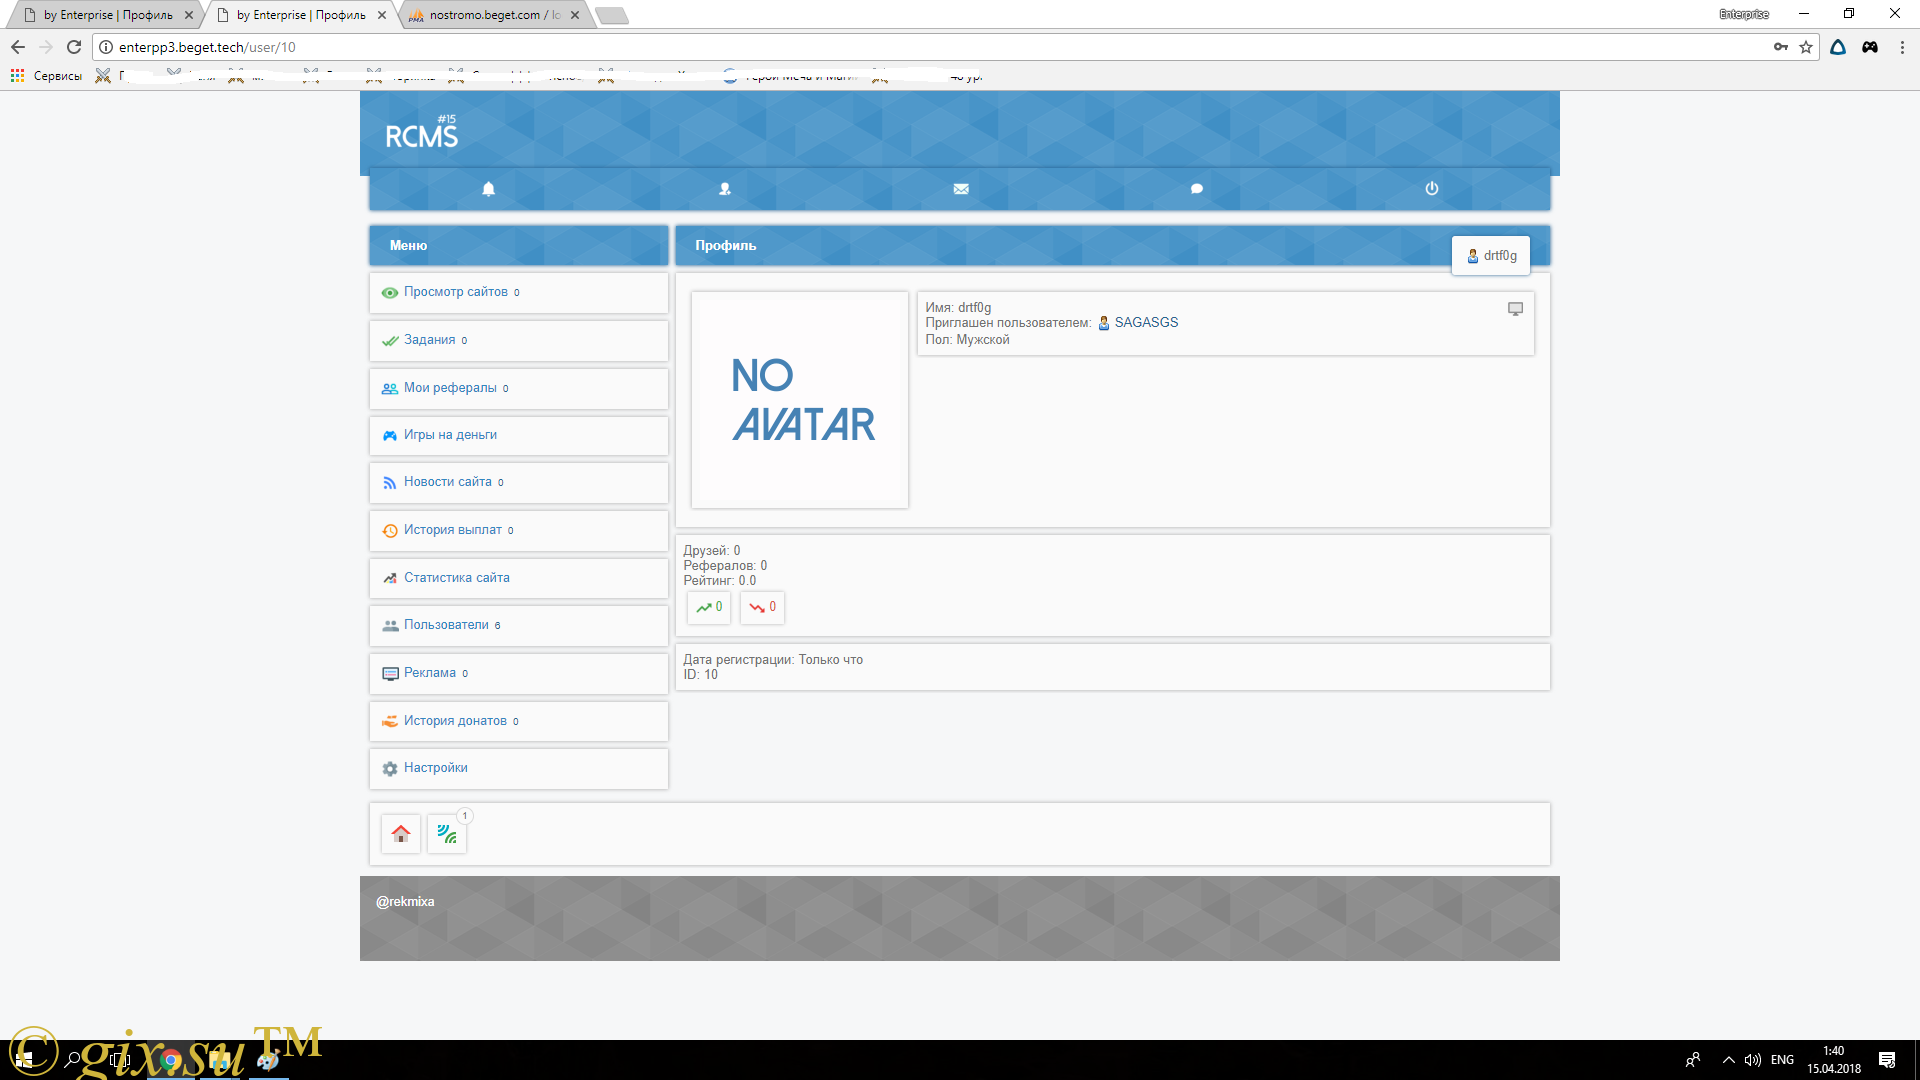Click the gamepad icon beside Игры на деньги
This screenshot has width=1920, height=1080.
pos(390,436)
